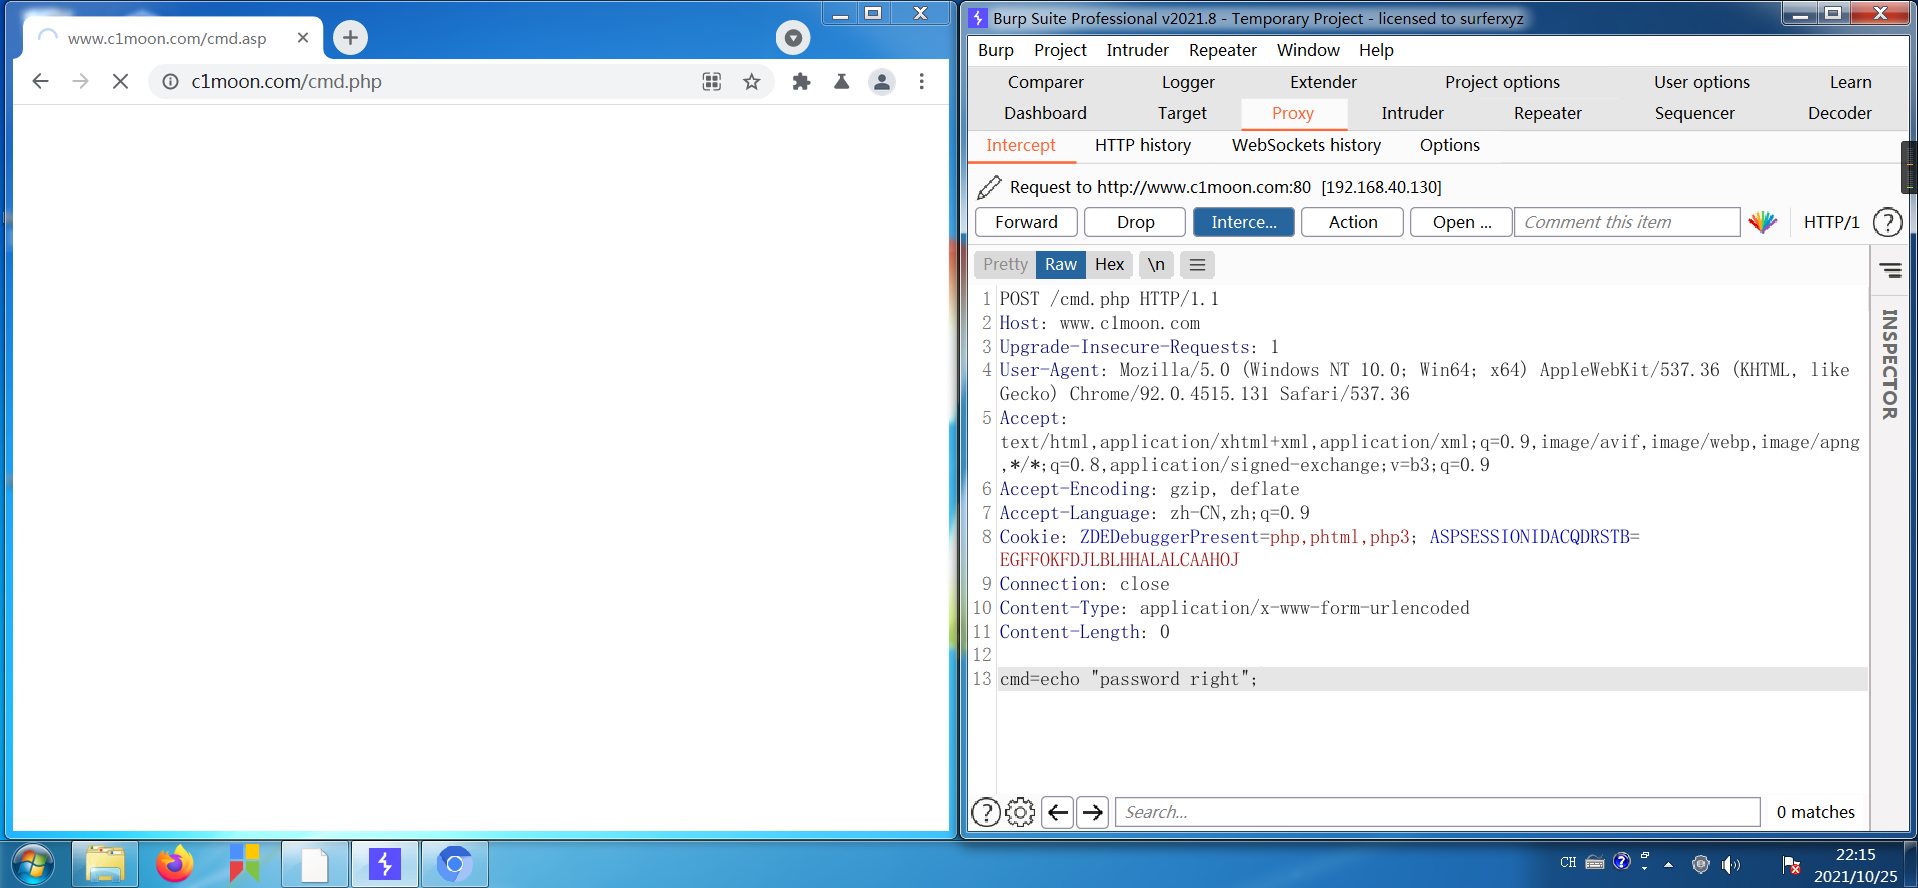Switch message view to Hex
Screen dimensions: 1918x888
(1109, 264)
